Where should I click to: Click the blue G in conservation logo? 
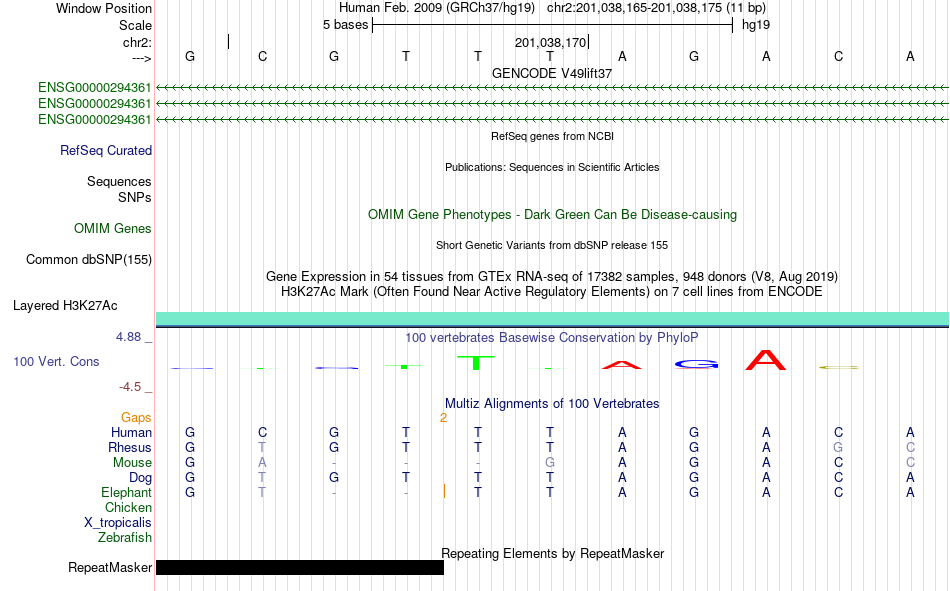(x=696, y=364)
